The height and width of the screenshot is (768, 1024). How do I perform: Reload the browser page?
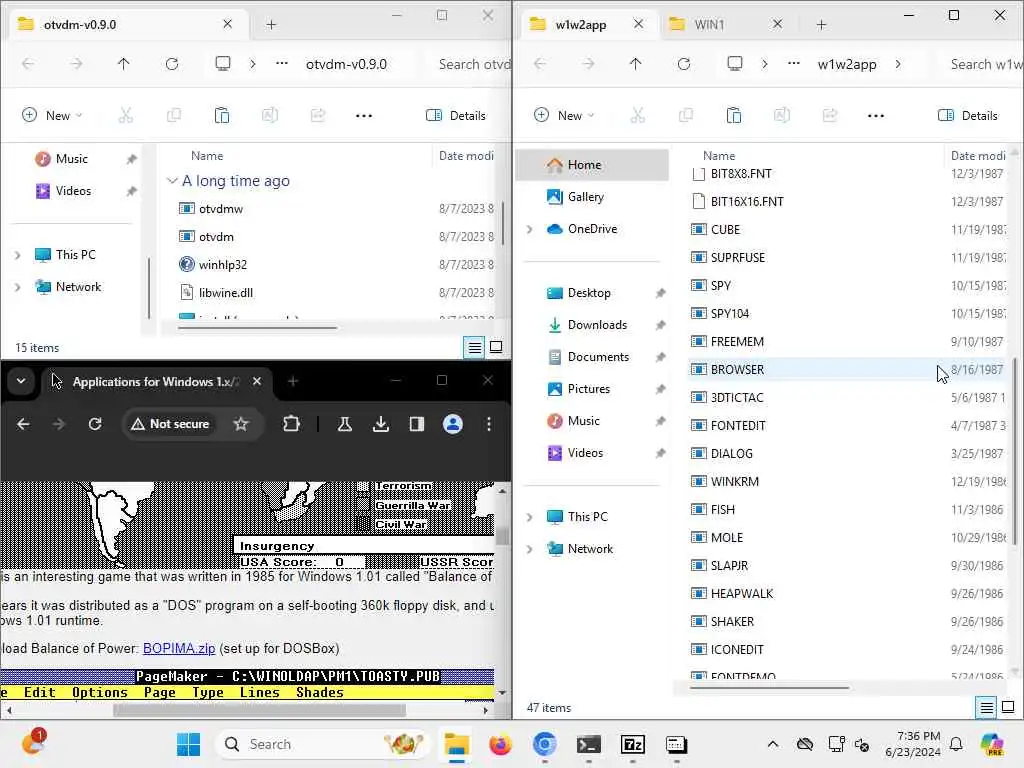[95, 424]
